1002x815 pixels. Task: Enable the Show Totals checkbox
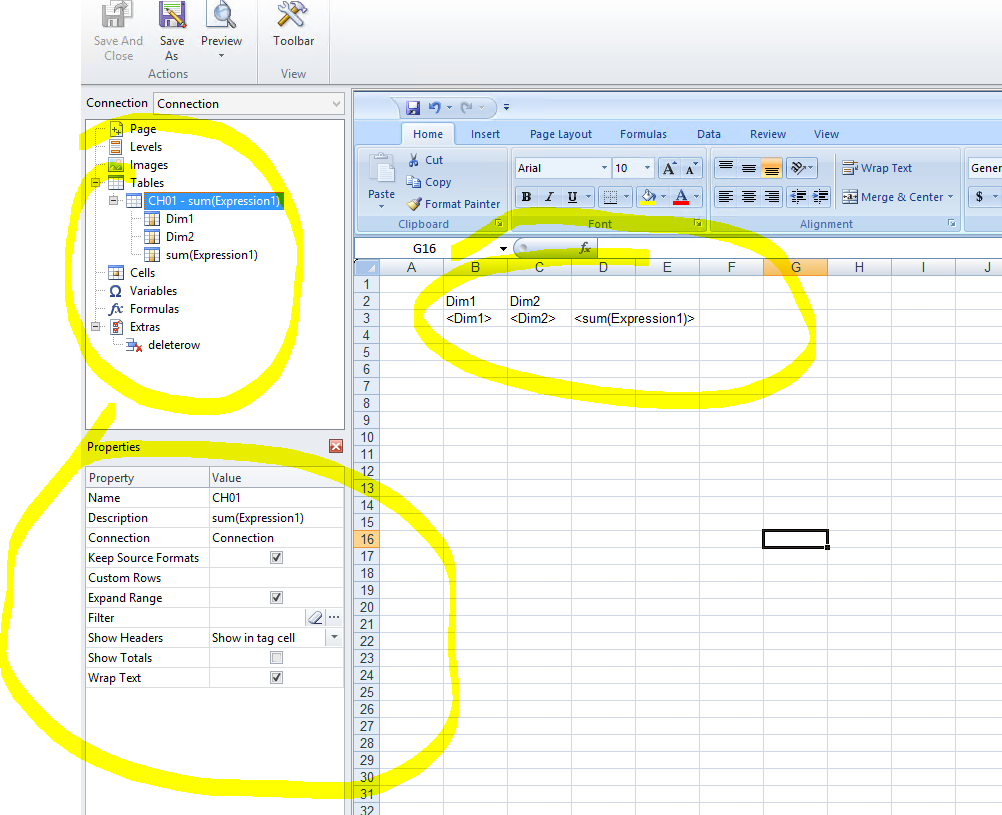[x=277, y=658]
